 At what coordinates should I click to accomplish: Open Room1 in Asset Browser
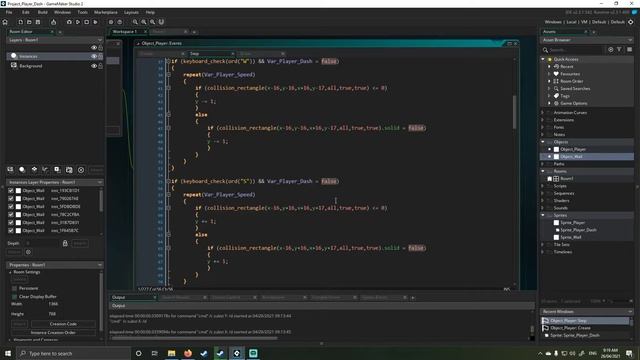[567, 179]
